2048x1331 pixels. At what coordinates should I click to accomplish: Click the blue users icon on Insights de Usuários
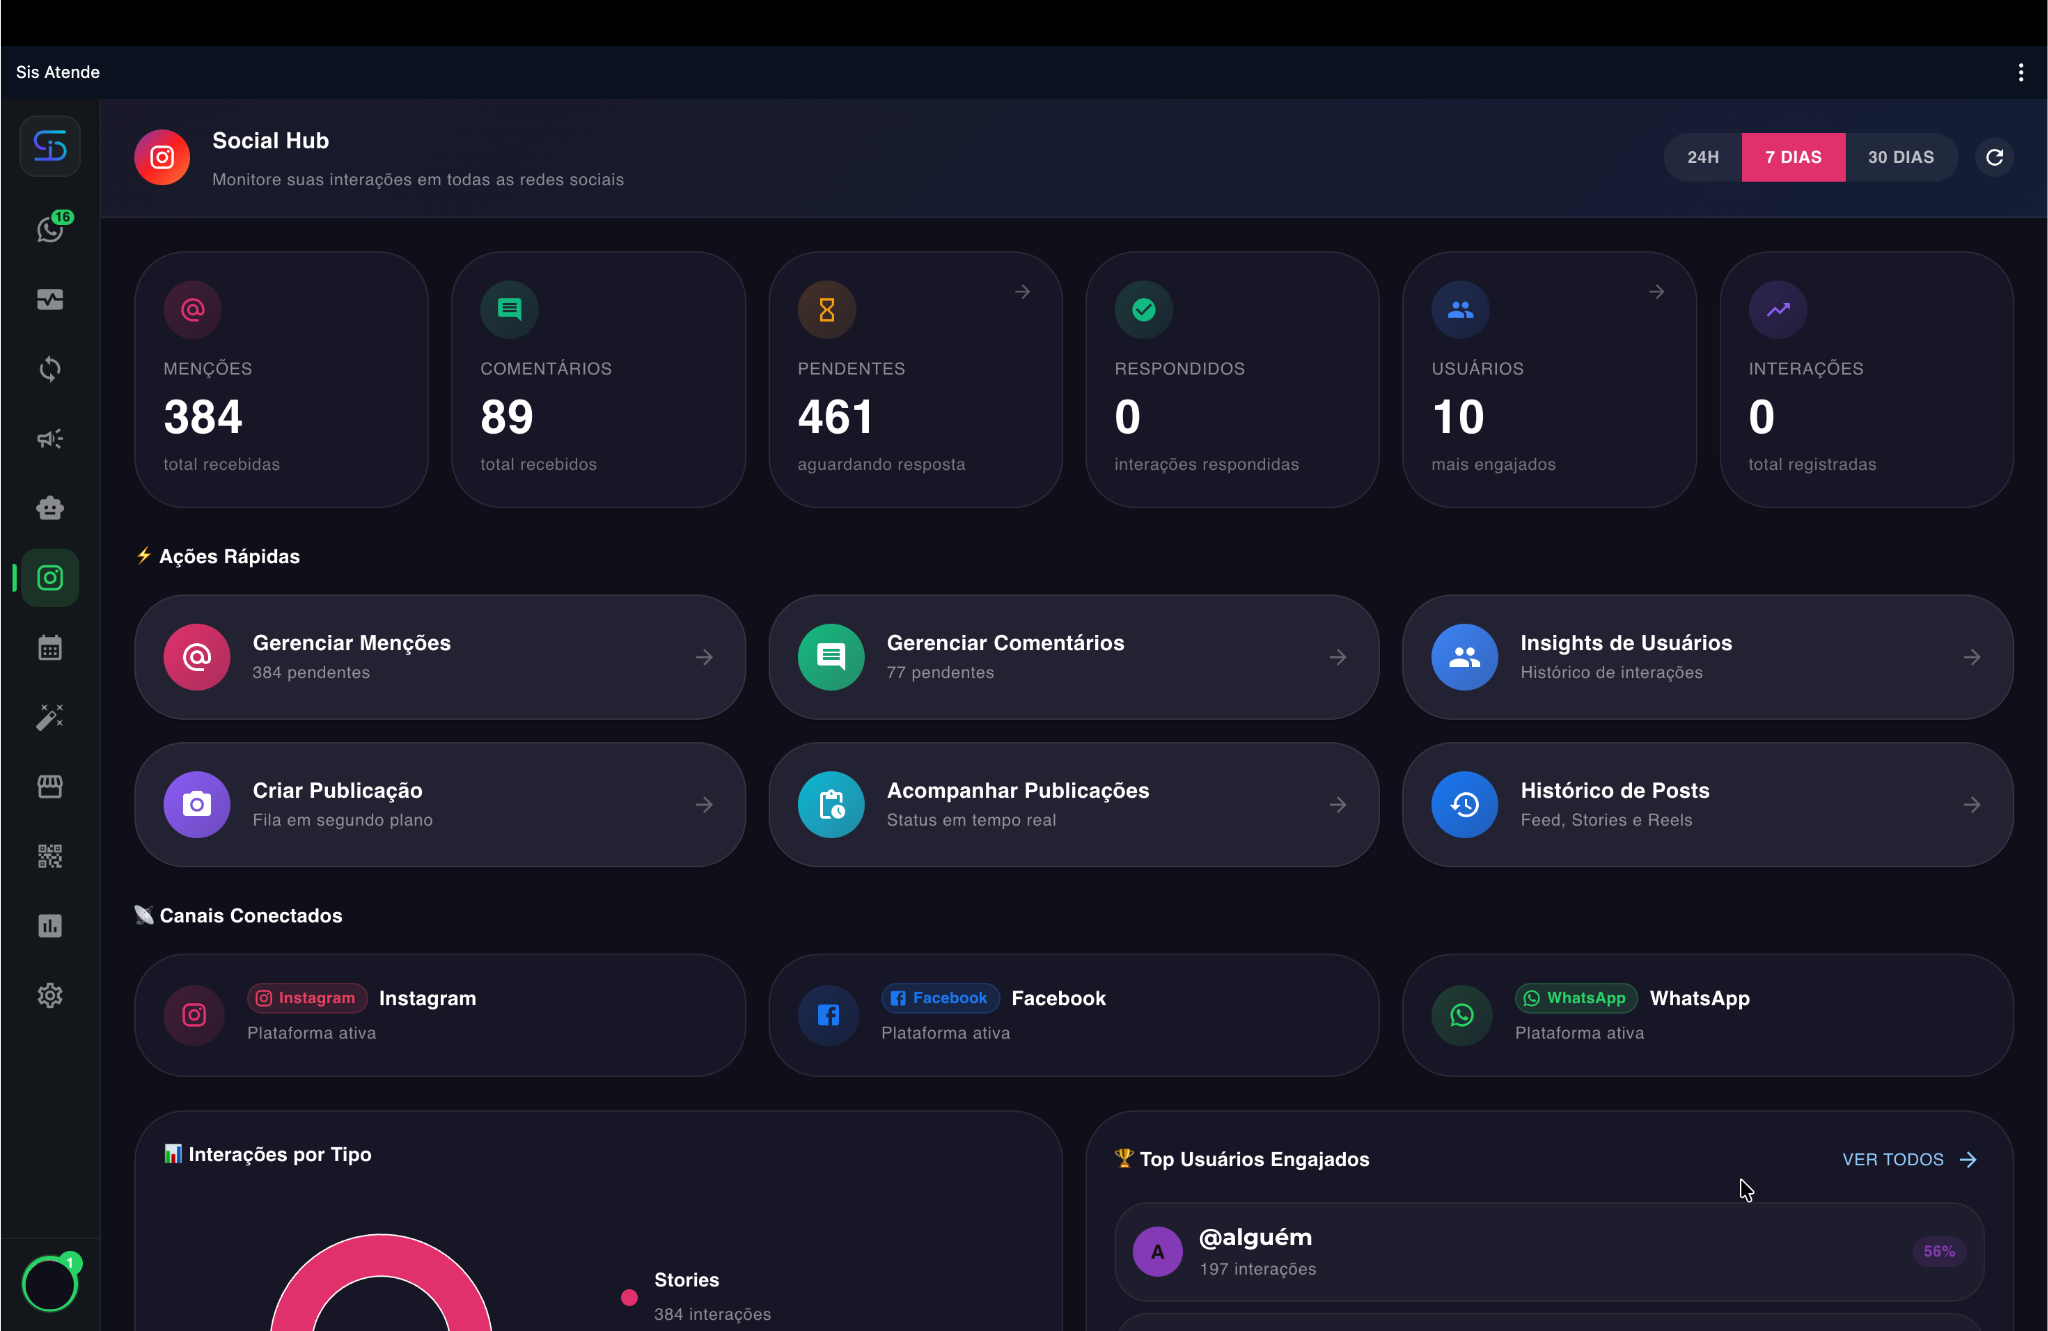pyautogui.click(x=1465, y=657)
